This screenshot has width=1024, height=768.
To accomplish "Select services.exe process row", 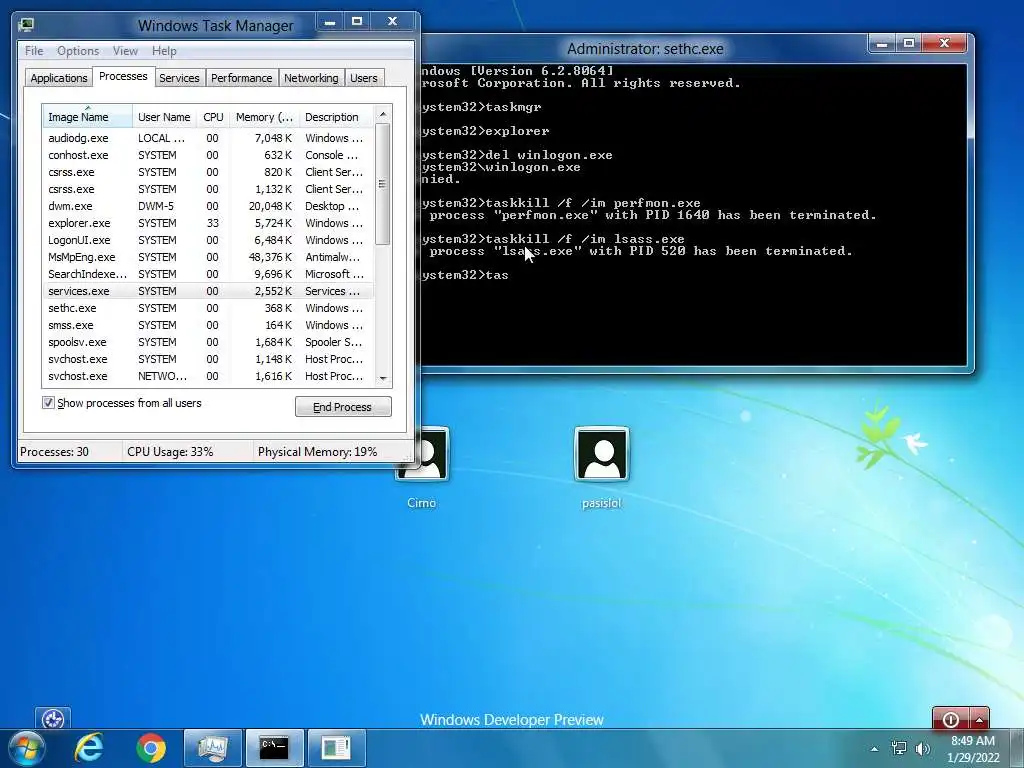I will coord(208,291).
